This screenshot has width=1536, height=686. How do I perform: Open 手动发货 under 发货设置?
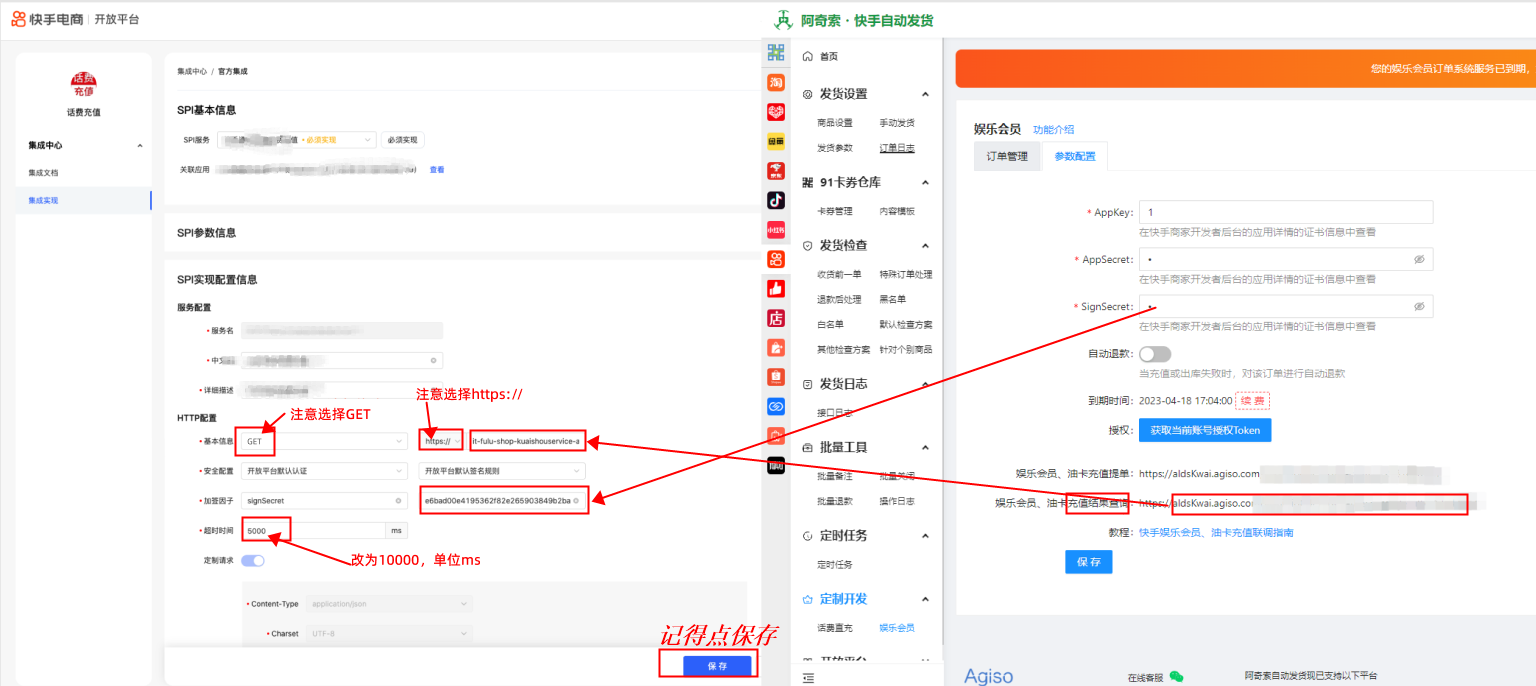click(897, 123)
